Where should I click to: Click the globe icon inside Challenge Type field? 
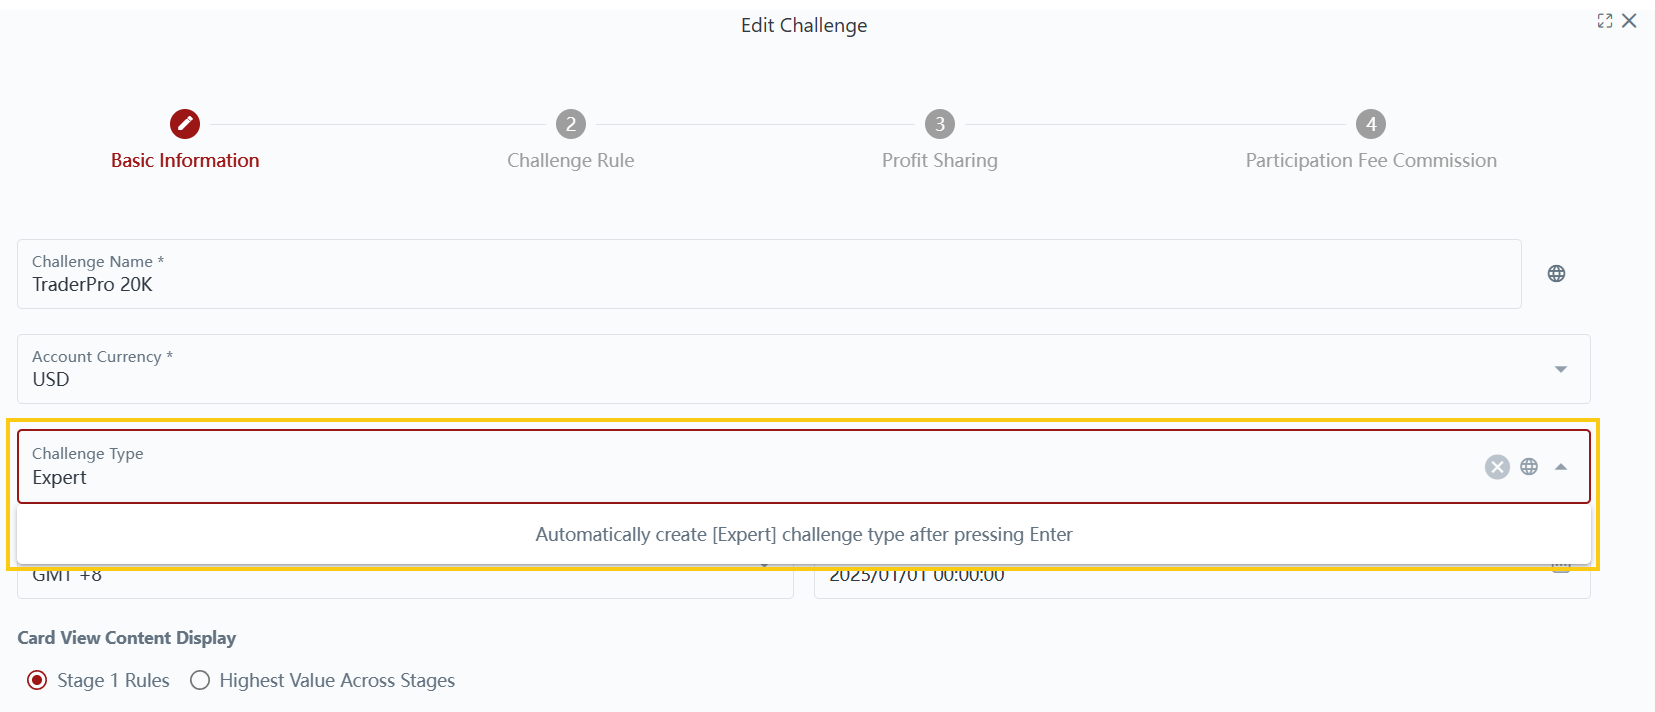(x=1529, y=467)
